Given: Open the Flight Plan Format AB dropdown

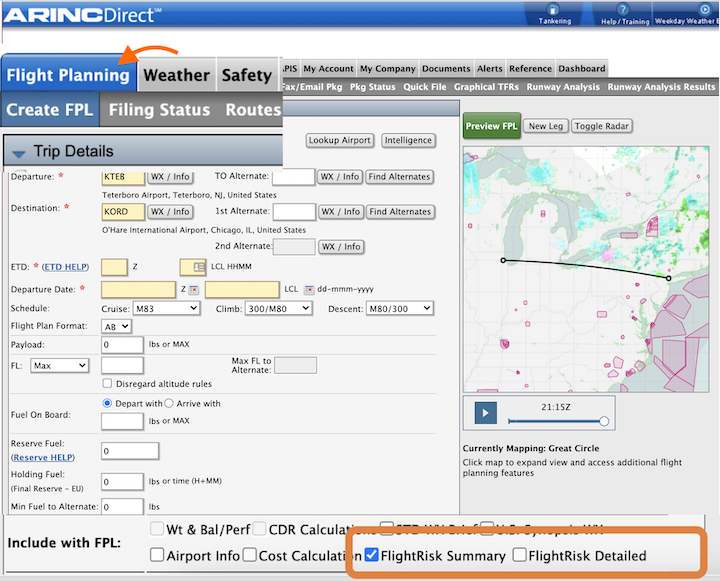Looking at the screenshot, I should pyautogui.click(x=116, y=327).
